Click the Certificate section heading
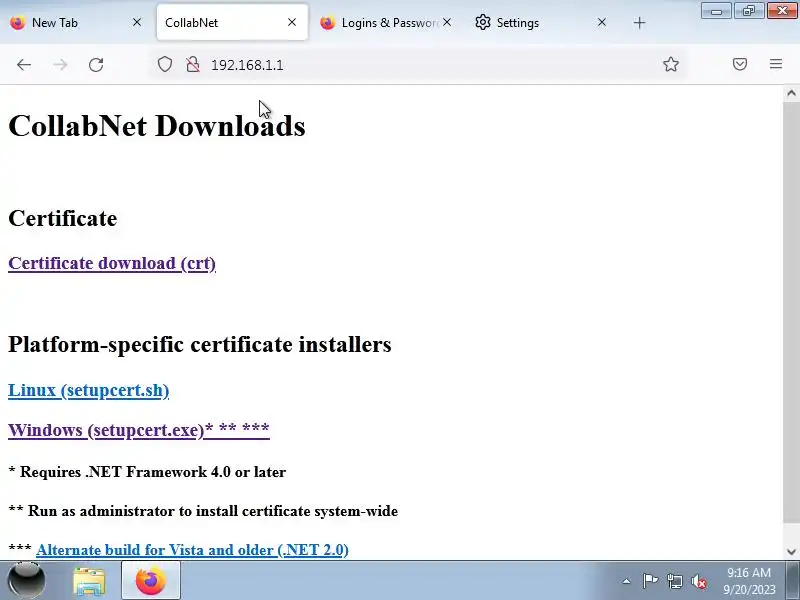The height and width of the screenshot is (600, 800). (x=63, y=218)
